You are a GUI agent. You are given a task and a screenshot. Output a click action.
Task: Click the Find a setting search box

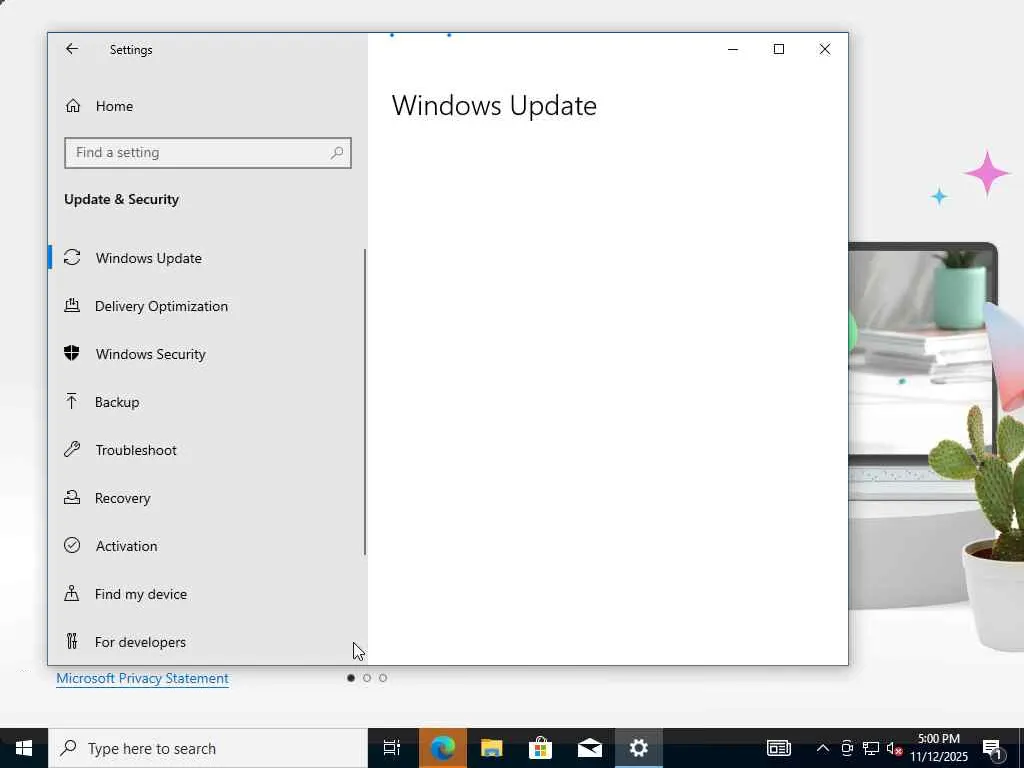208,153
